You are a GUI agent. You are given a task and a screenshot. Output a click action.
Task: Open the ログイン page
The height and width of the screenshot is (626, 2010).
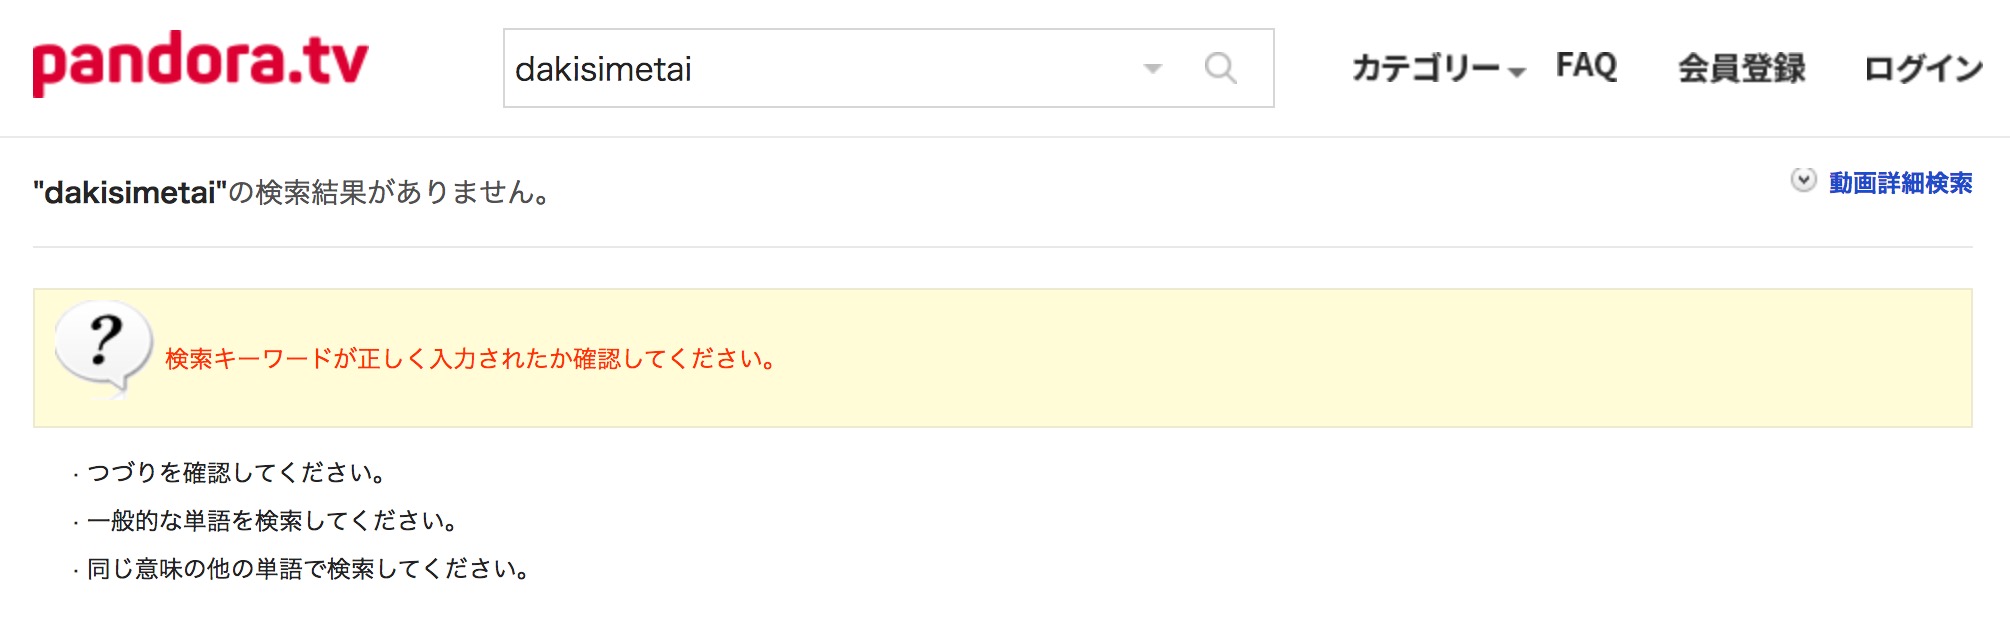[x=1923, y=68]
